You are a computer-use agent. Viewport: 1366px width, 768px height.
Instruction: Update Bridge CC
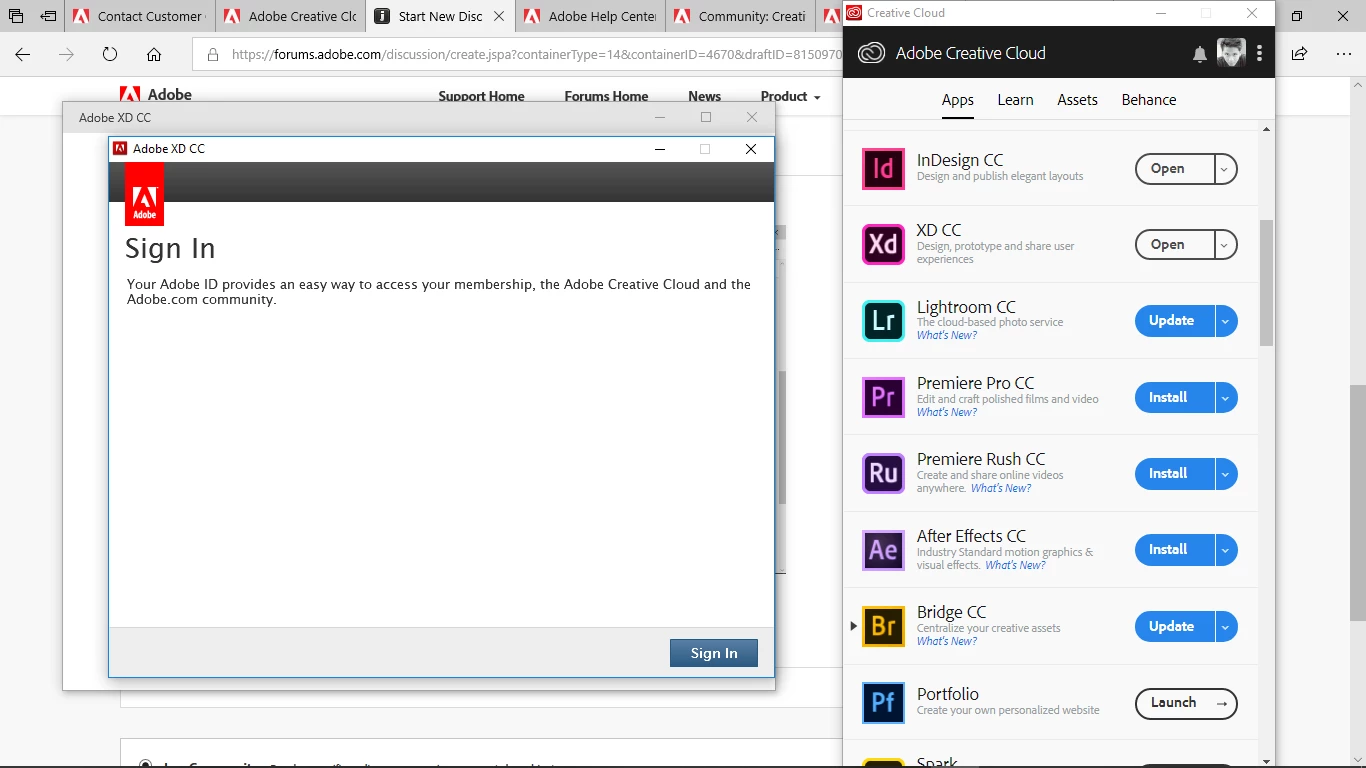click(x=1175, y=627)
